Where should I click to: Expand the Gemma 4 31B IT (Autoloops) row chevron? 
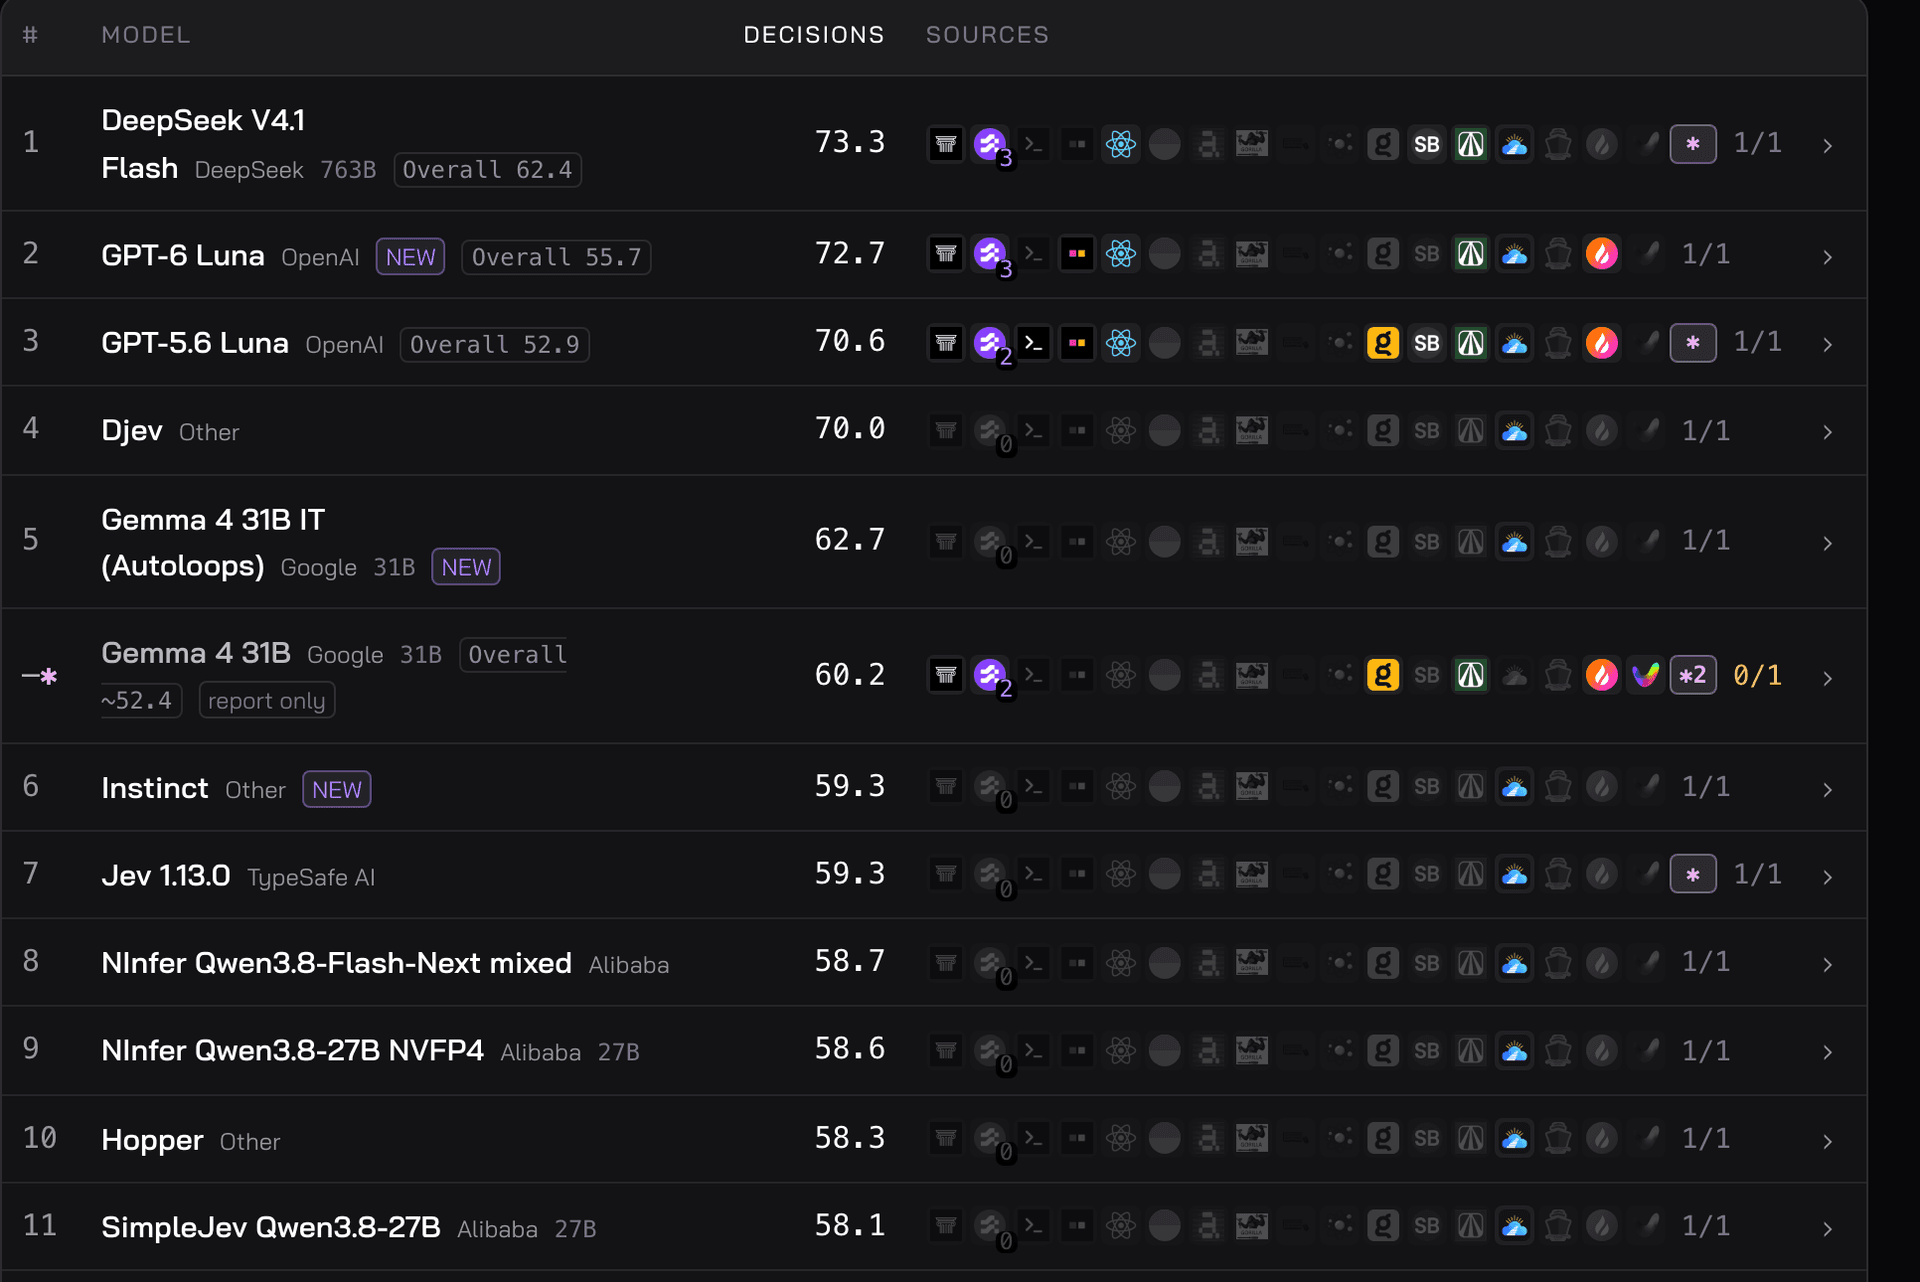1827,543
